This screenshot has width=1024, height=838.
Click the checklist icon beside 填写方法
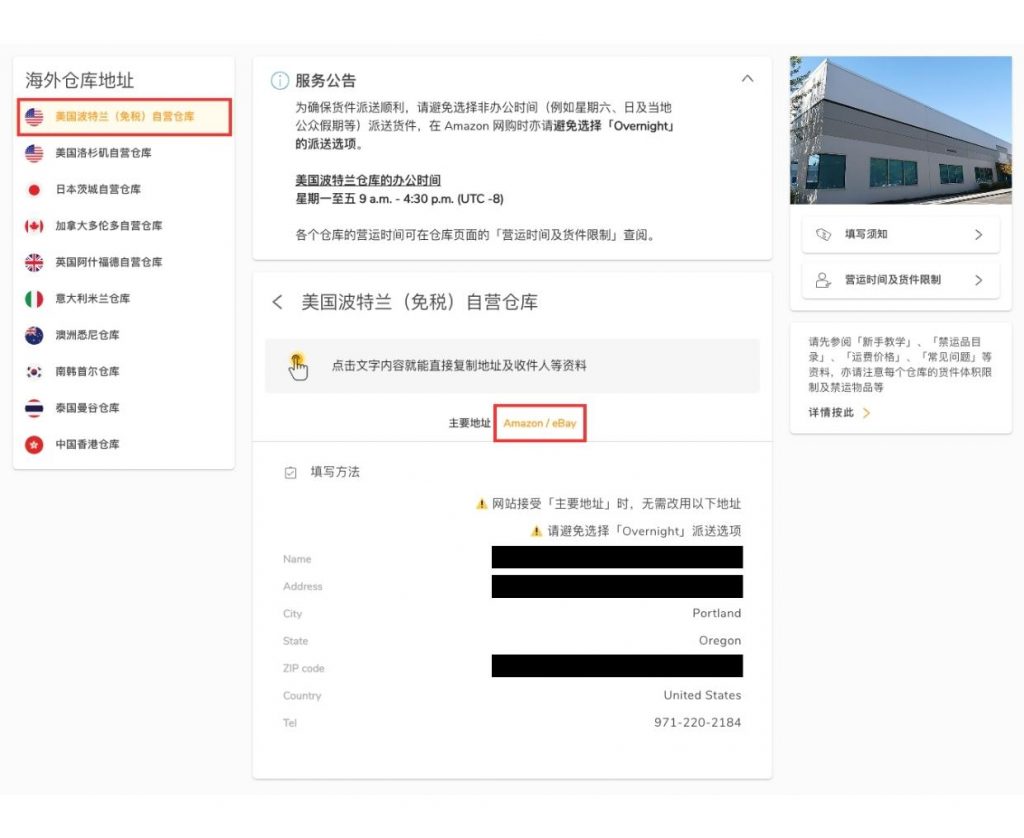[291, 472]
